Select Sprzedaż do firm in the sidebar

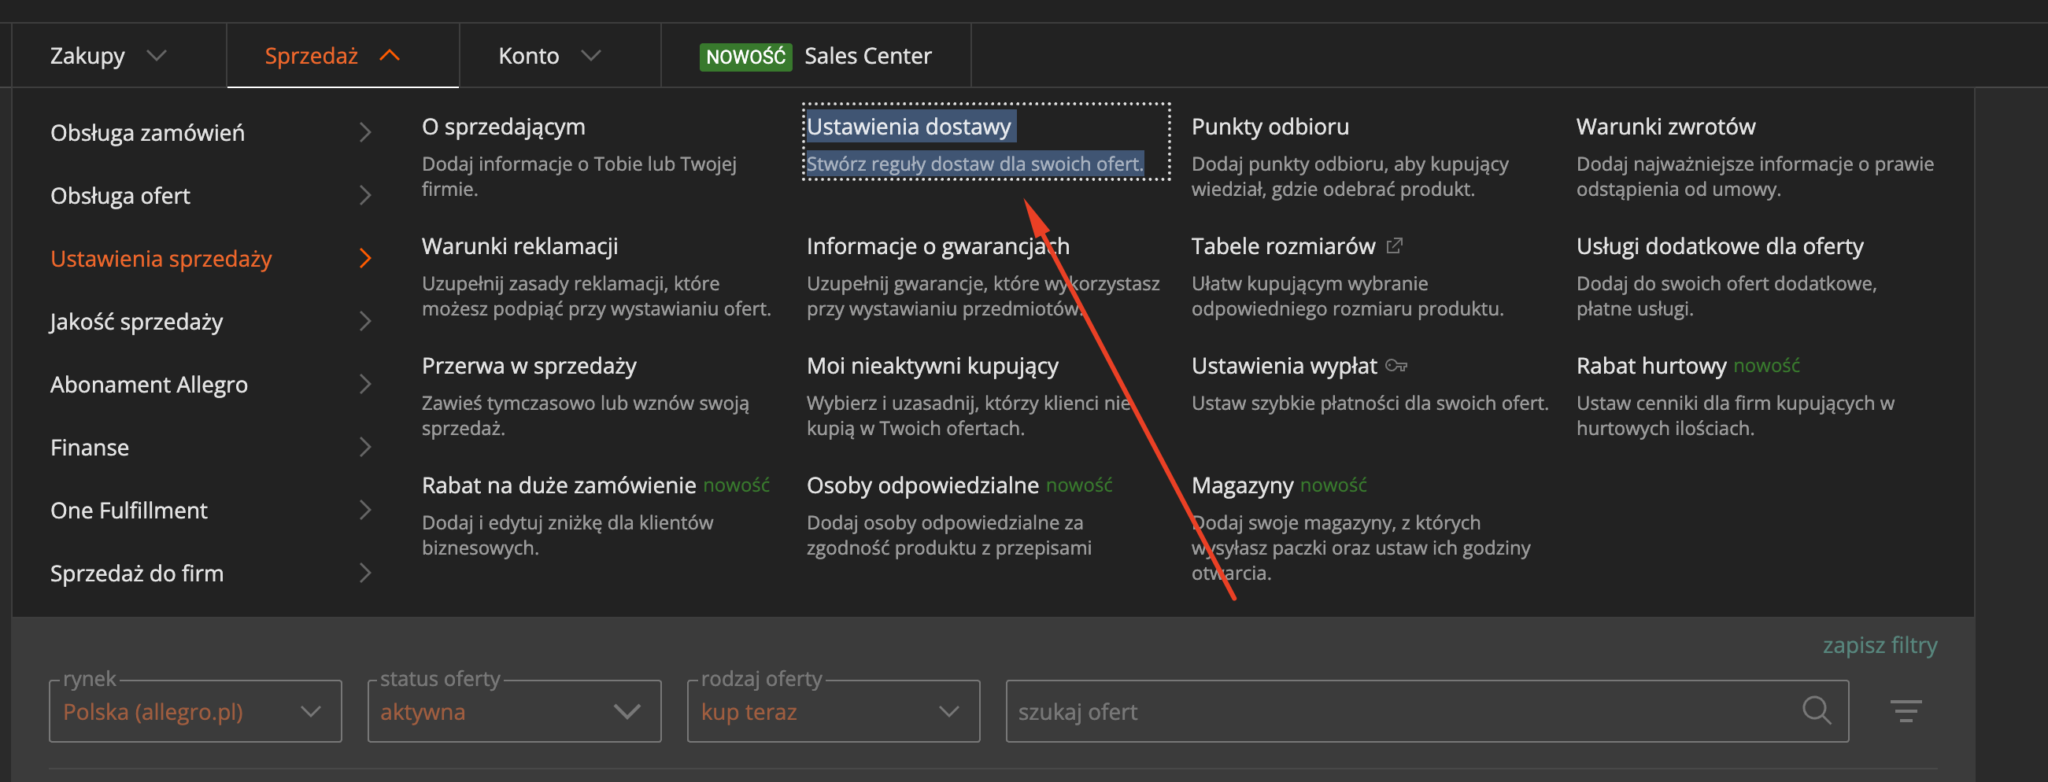point(137,574)
